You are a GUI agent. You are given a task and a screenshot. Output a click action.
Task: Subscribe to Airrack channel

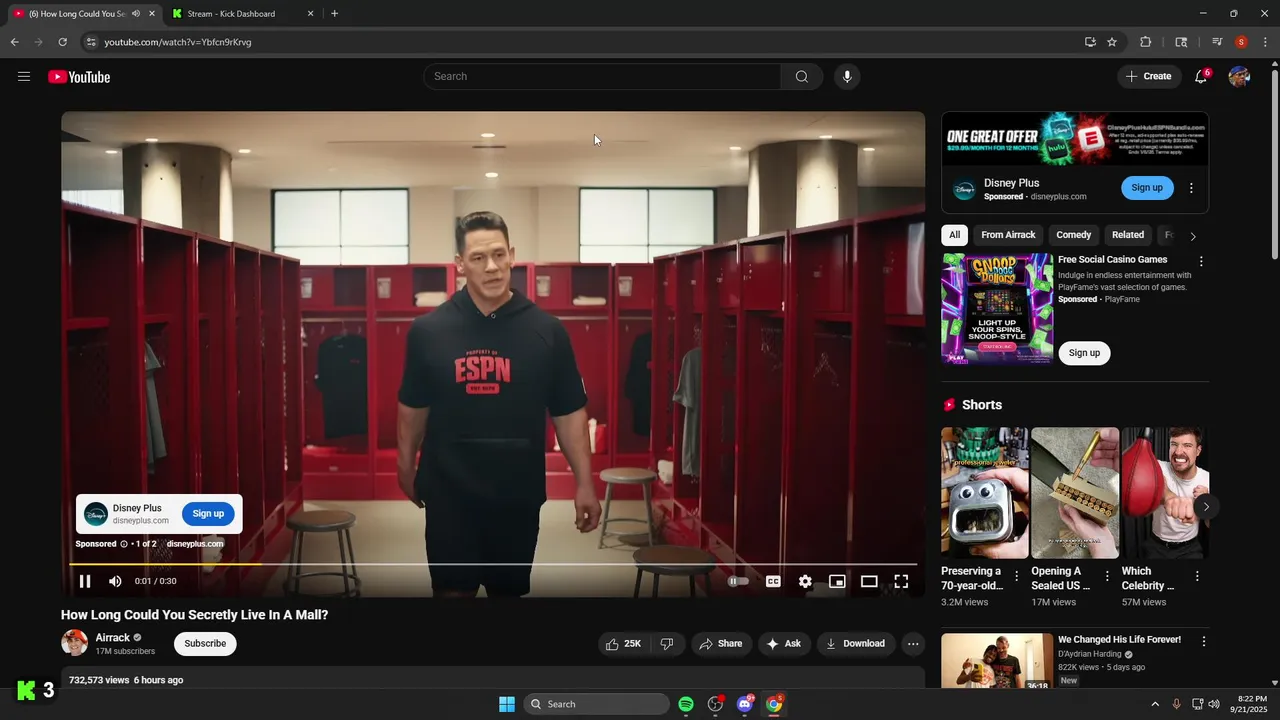click(x=205, y=644)
